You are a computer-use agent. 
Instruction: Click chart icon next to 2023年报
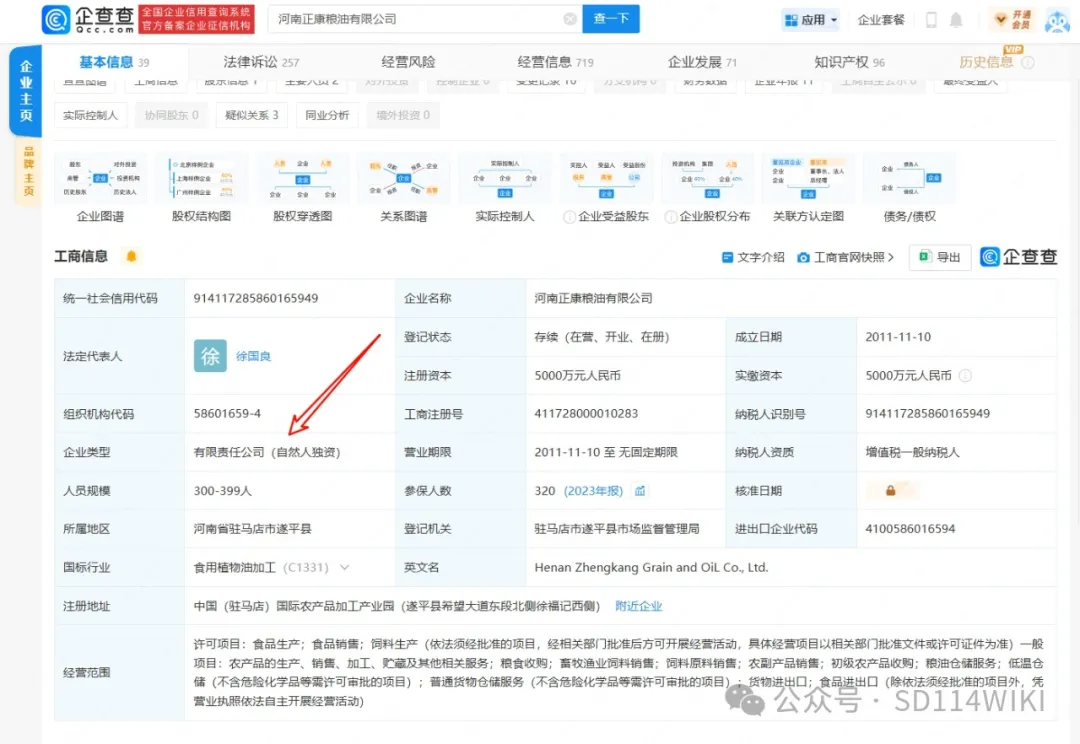(x=640, y=490)
